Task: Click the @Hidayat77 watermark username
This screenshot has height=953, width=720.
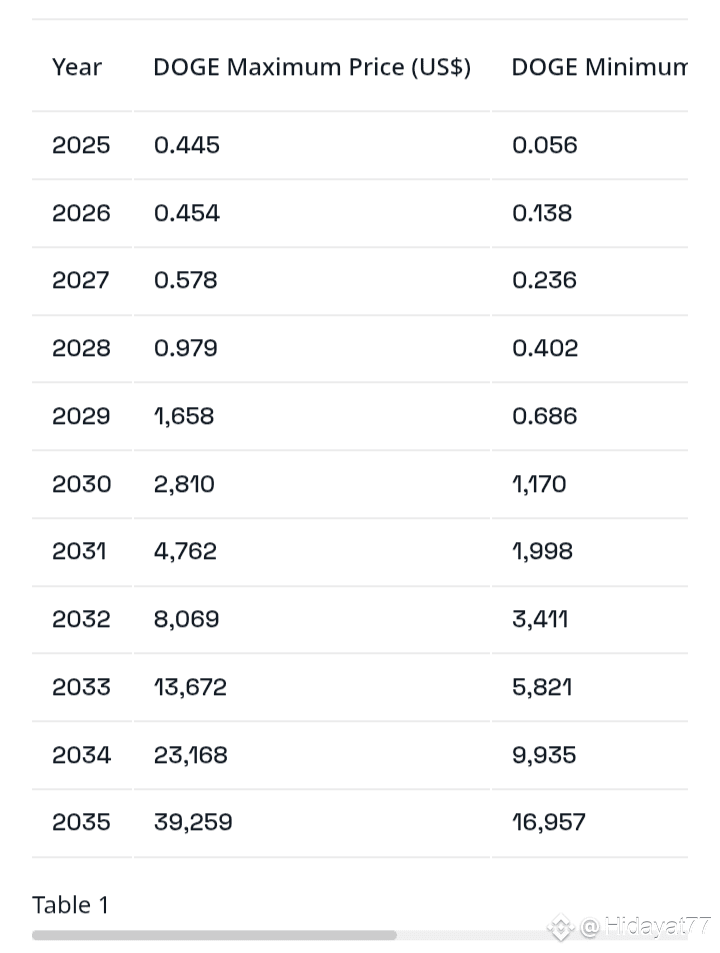Action: pyautogui.click(x=645, y=927)
